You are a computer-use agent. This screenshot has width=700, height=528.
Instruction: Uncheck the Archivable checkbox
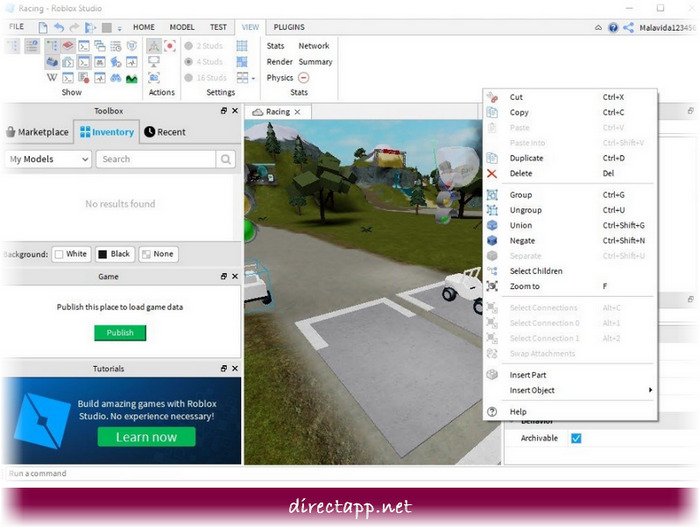tap(576, 438)
